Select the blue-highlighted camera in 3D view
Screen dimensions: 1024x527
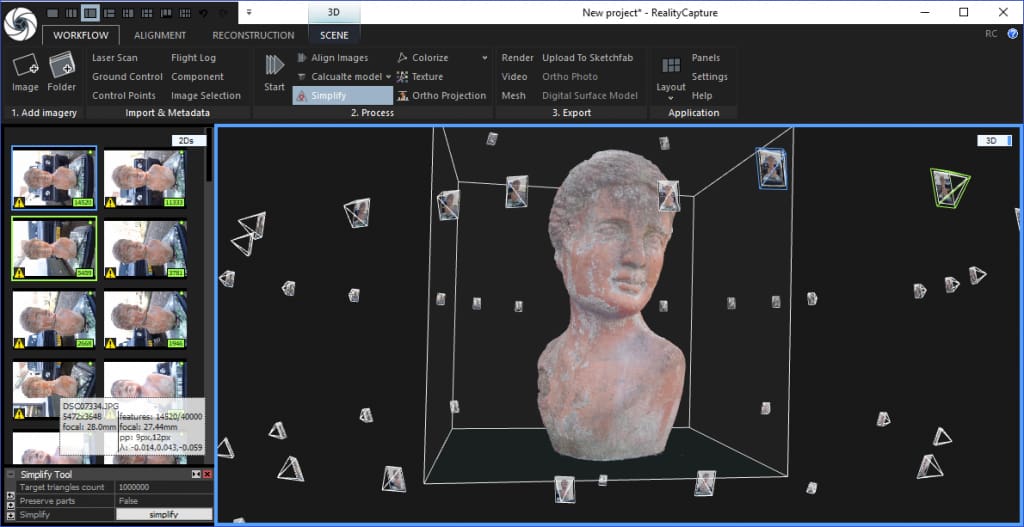pos(771,168)
